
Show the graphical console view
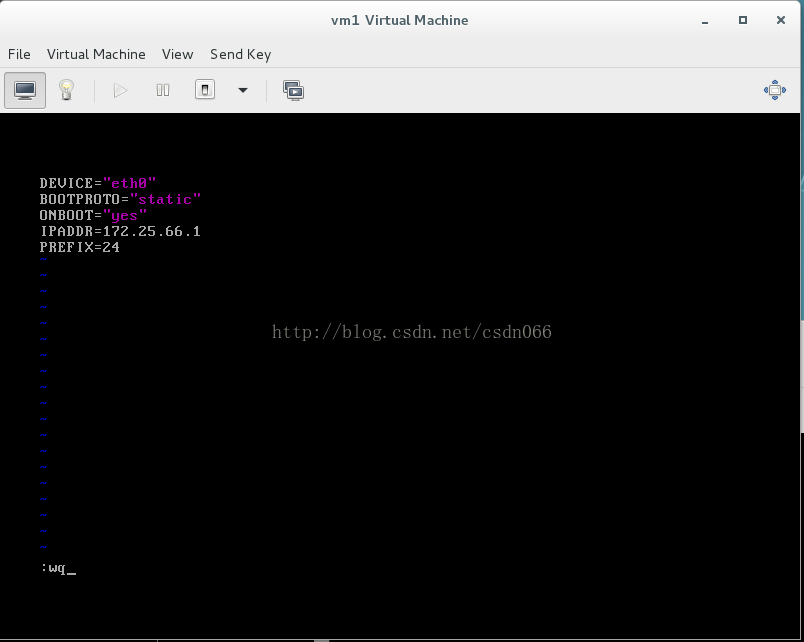pyautogui.click(x=25, y=91)
